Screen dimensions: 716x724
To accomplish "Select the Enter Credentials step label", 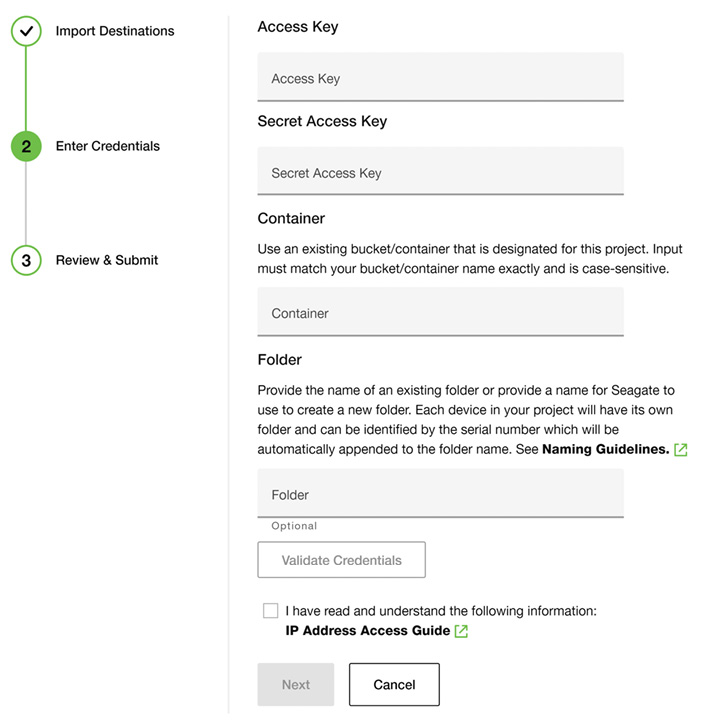I will [x=107, y=146].
